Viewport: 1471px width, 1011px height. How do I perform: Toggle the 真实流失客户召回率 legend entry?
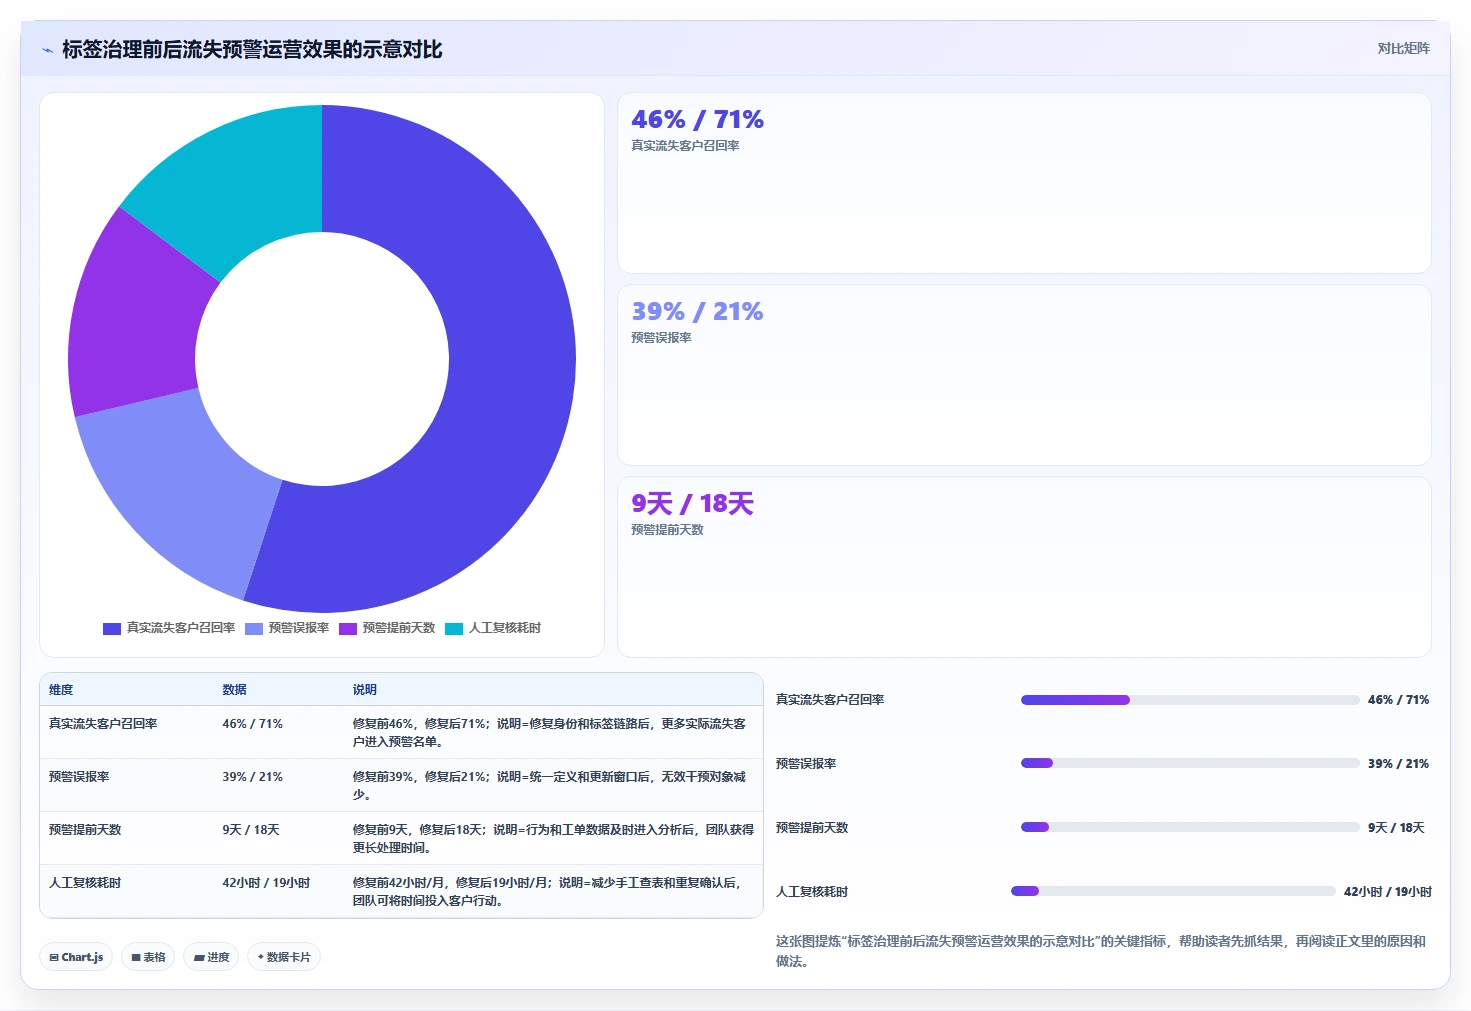(169, 628)
